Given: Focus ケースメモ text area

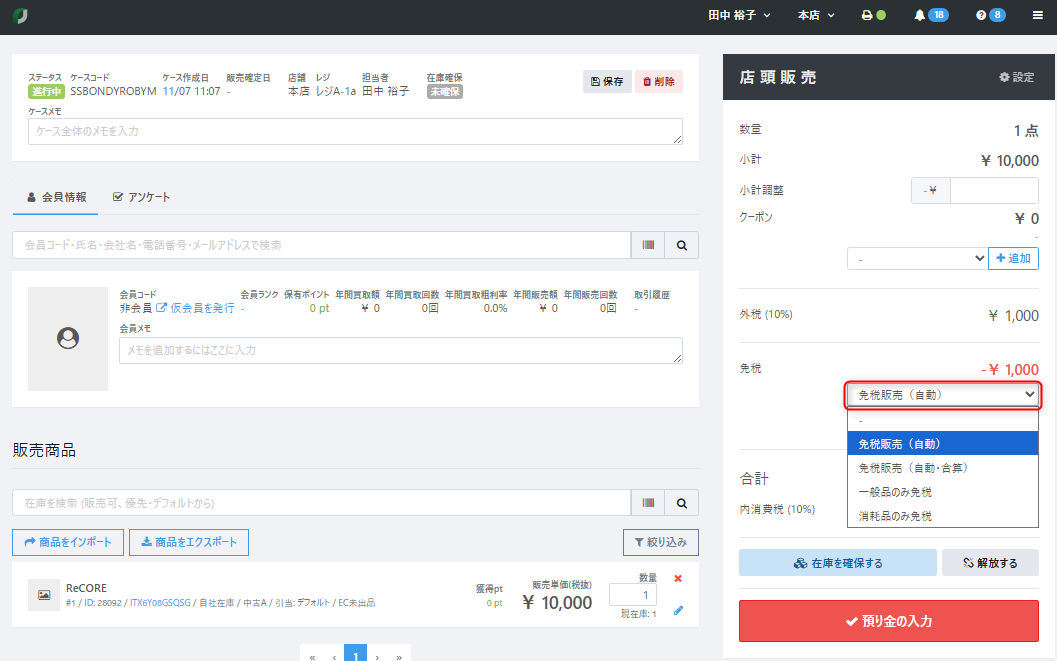Looking at the screenshot, I should click(355, 131).
